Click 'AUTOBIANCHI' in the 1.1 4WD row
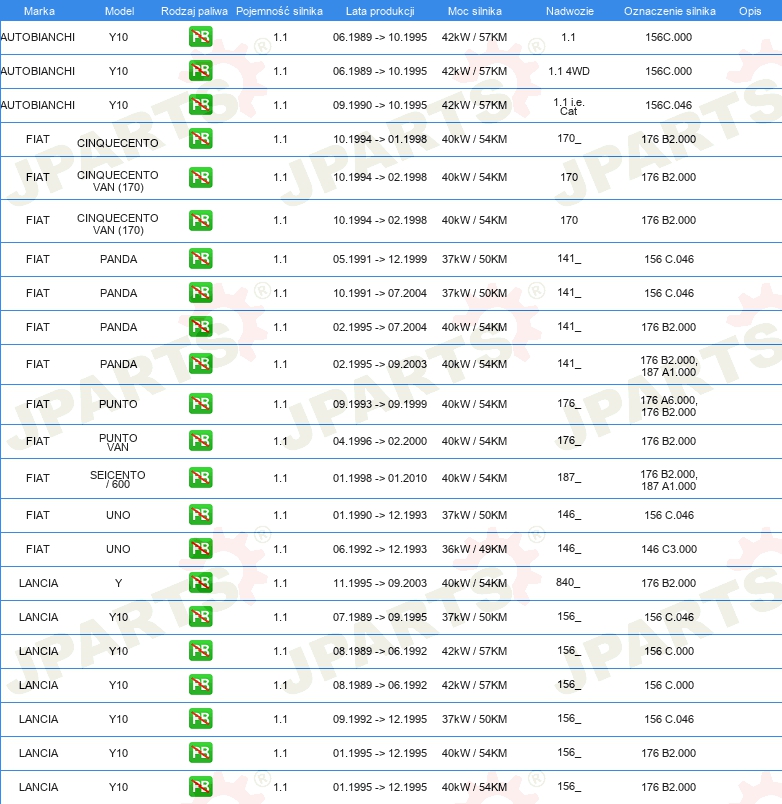Image resolution: width=782 pixels, height=804 pixels. point(37,71)
